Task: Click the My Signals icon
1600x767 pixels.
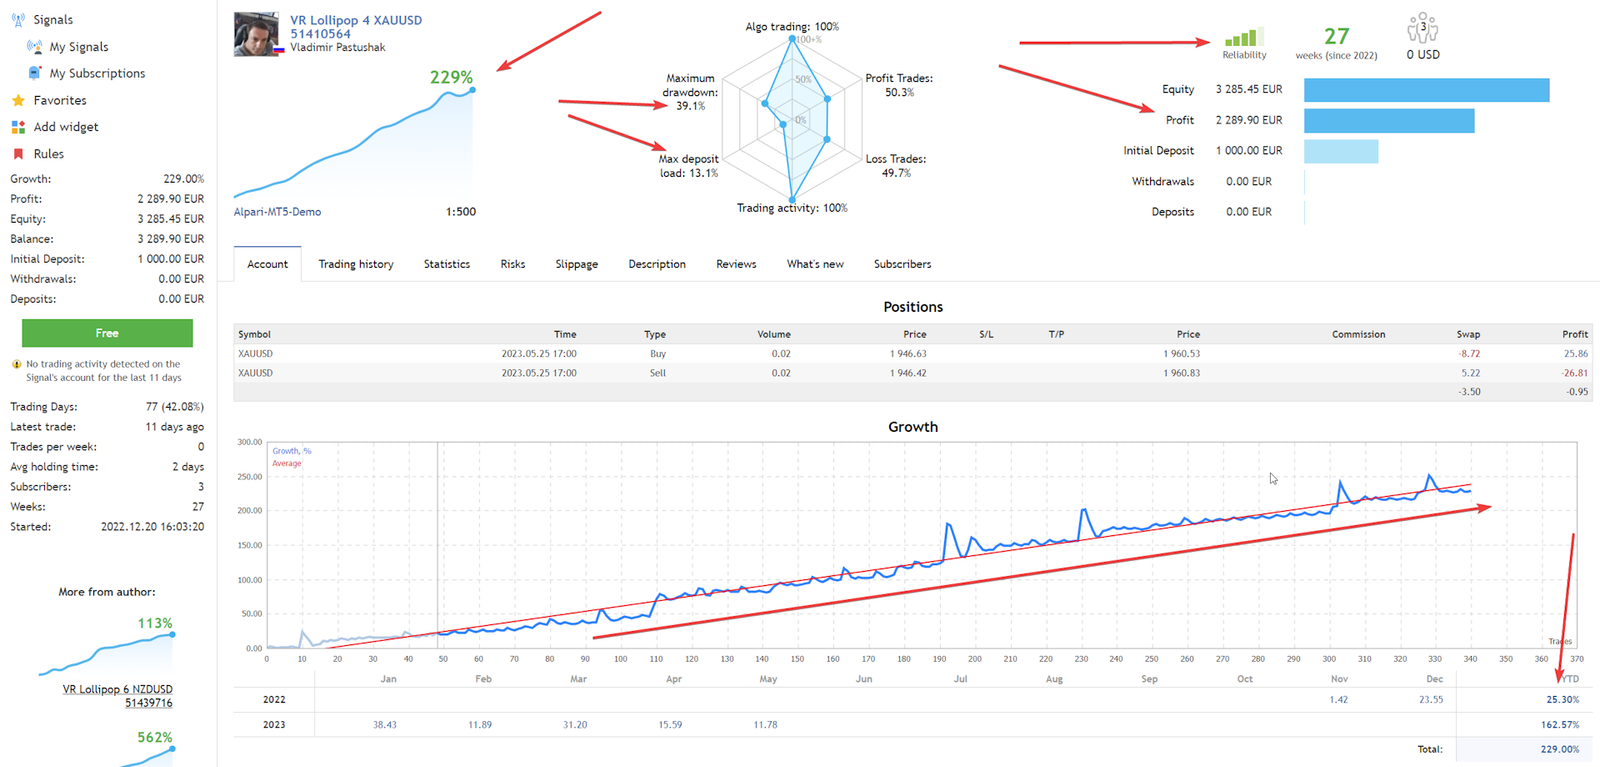Action: click(x=35, y=46)
